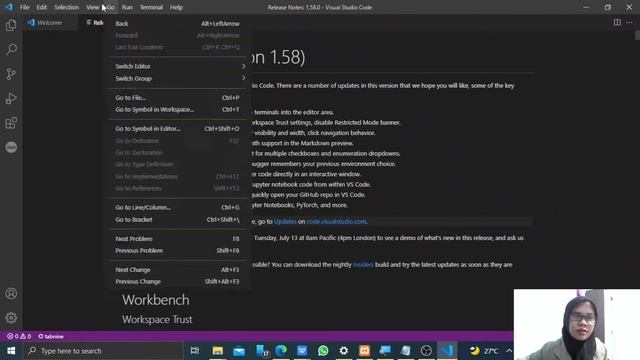Viewport: 640px width, 360px height.
Task: Open the code.visualstudio.com link
Action: pyautogui.click(x=336, y=221)
